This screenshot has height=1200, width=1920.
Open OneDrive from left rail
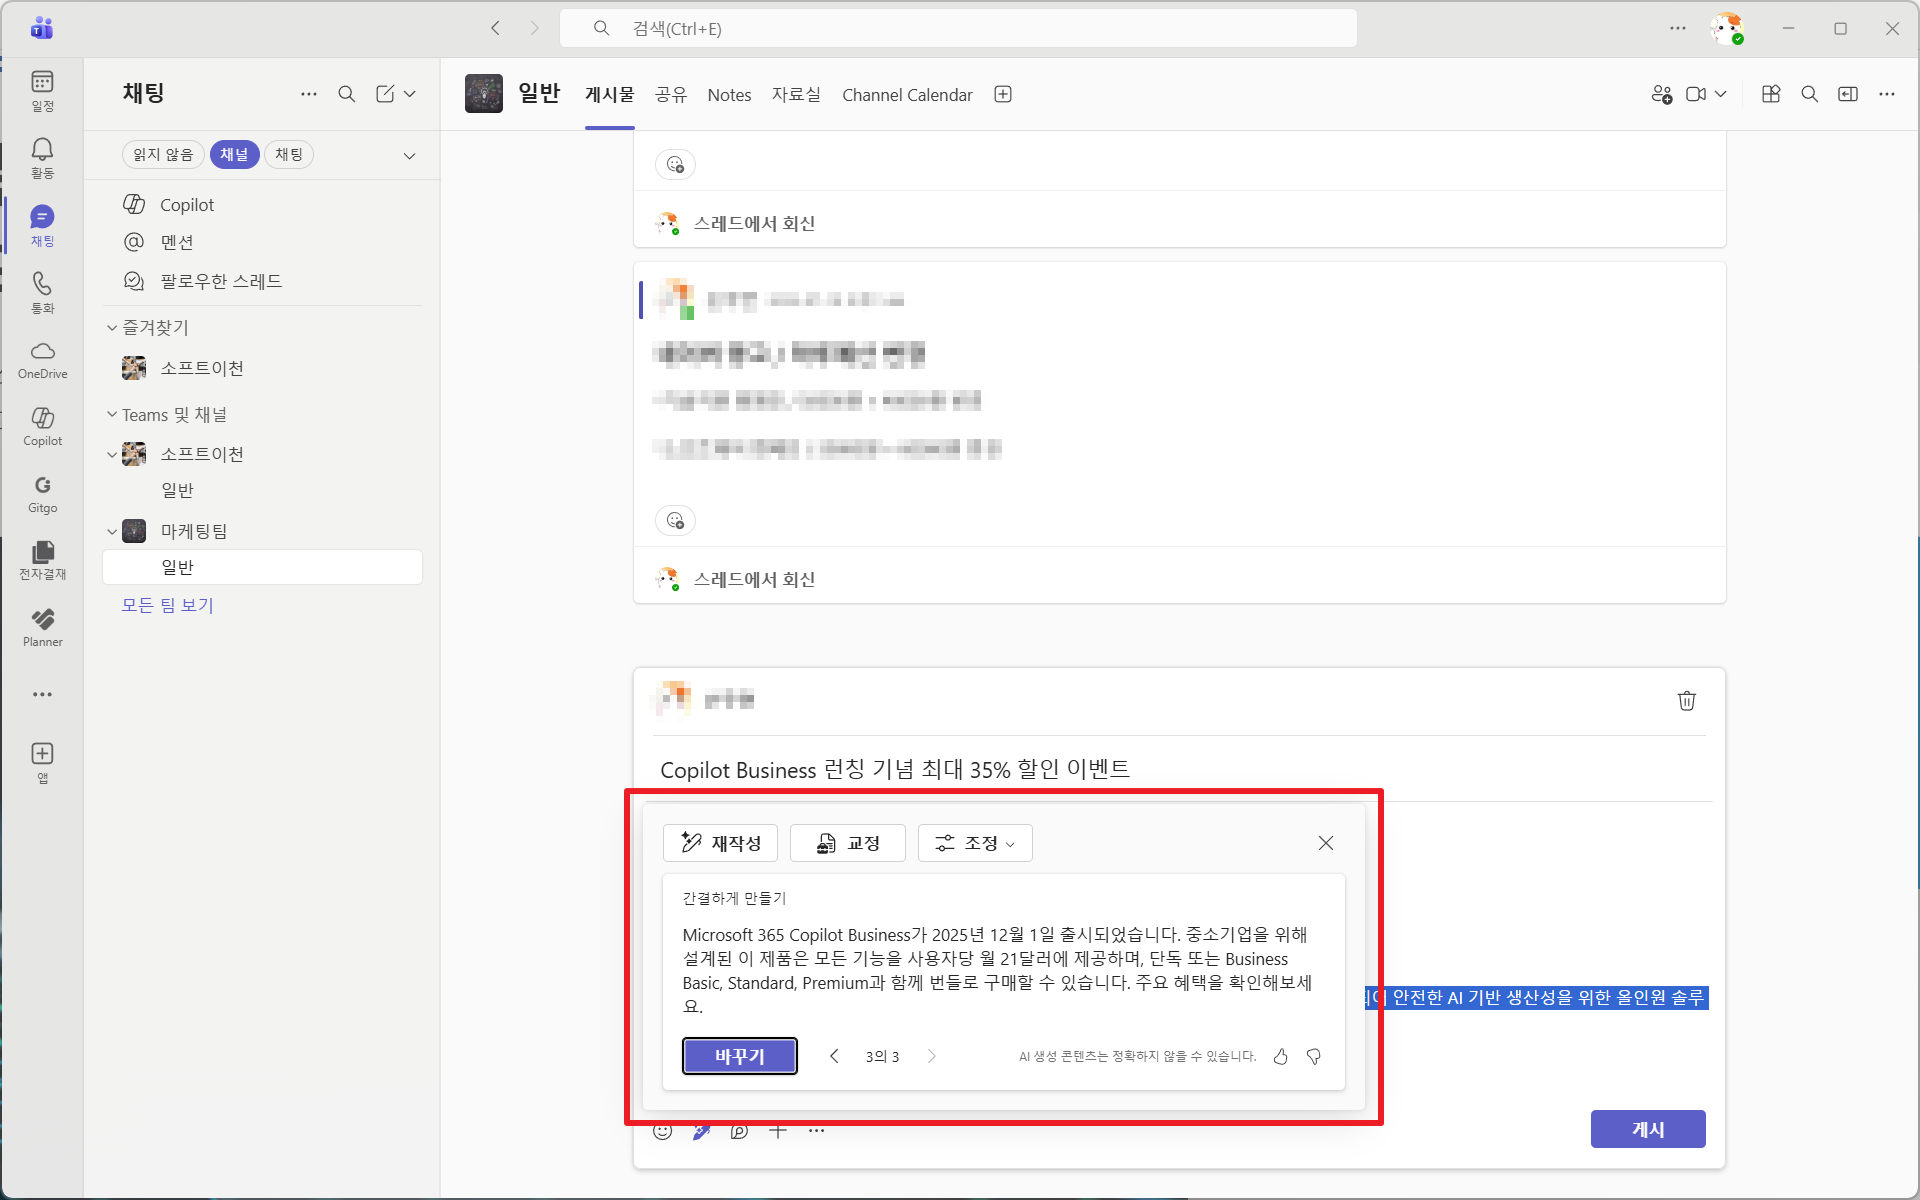42,359
